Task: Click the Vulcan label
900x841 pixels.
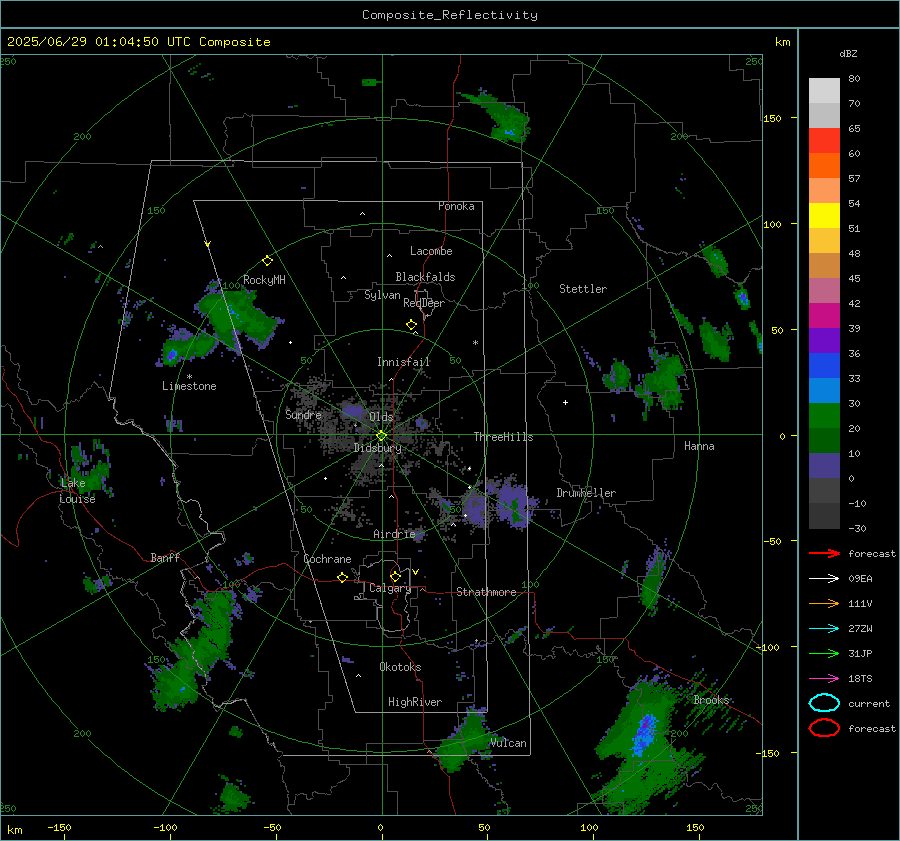Action: (x=508, y=743)
